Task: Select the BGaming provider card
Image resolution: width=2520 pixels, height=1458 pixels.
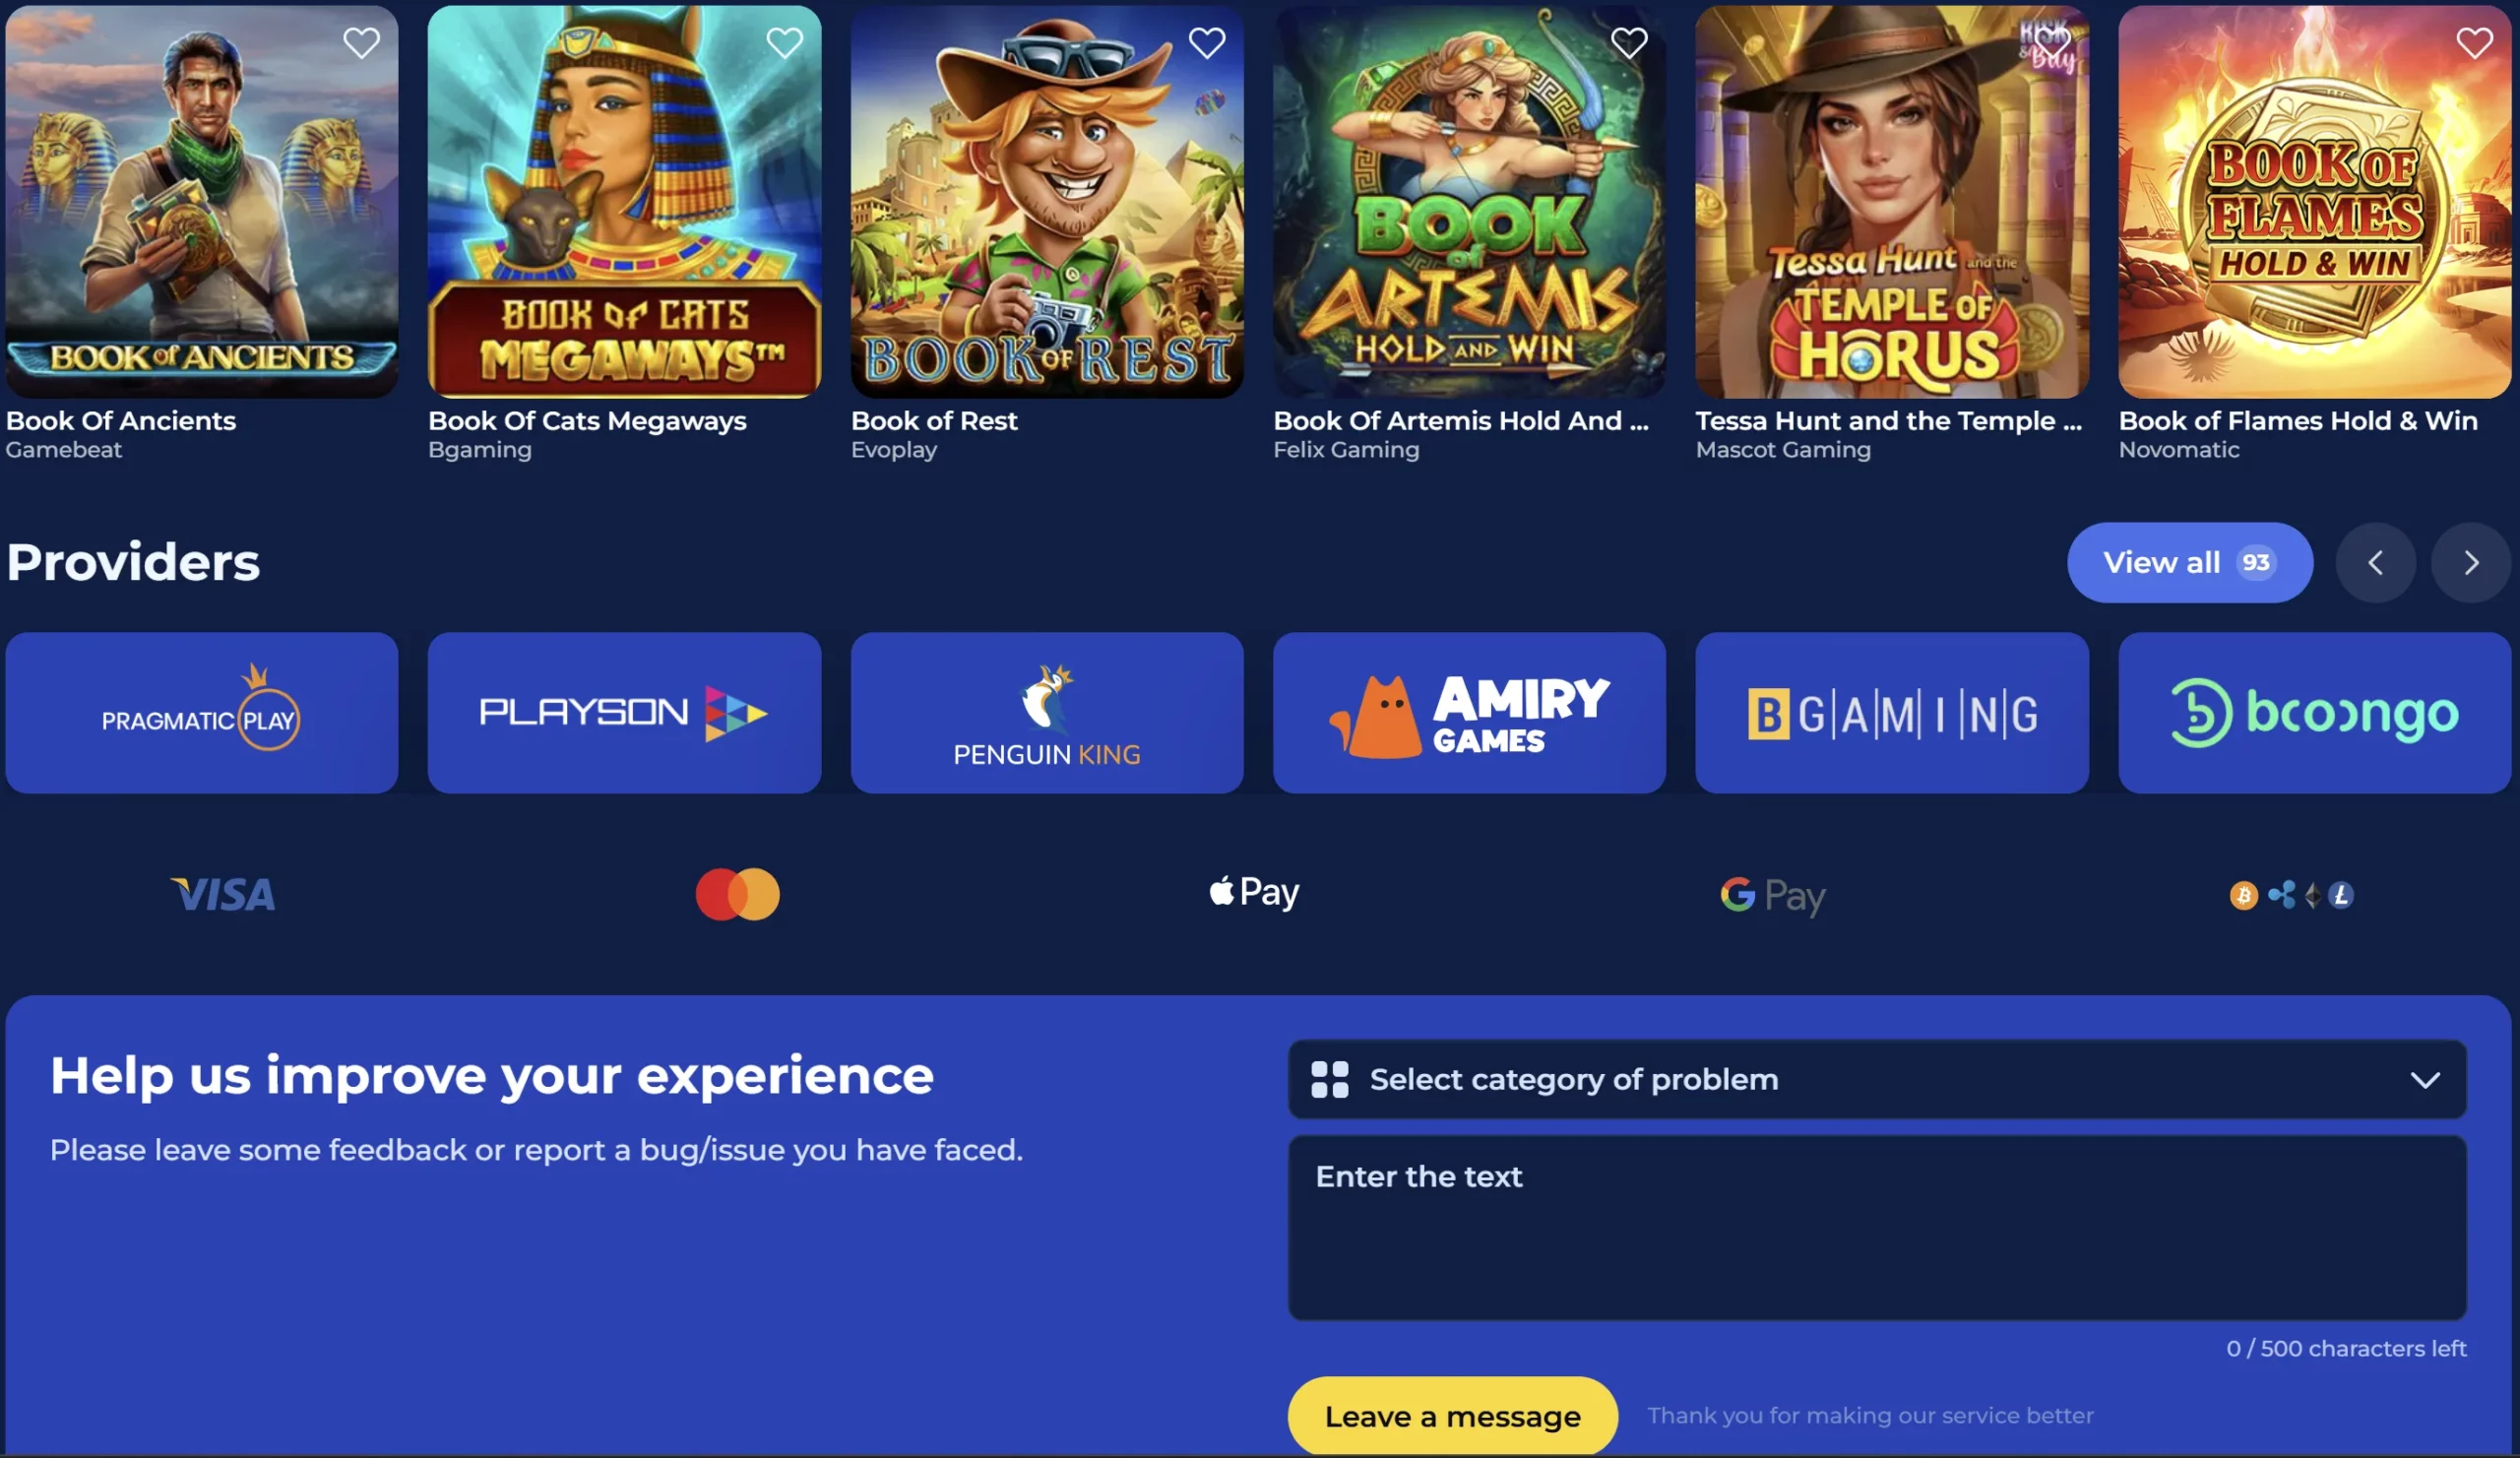Action: click(x=1892, y=713)
